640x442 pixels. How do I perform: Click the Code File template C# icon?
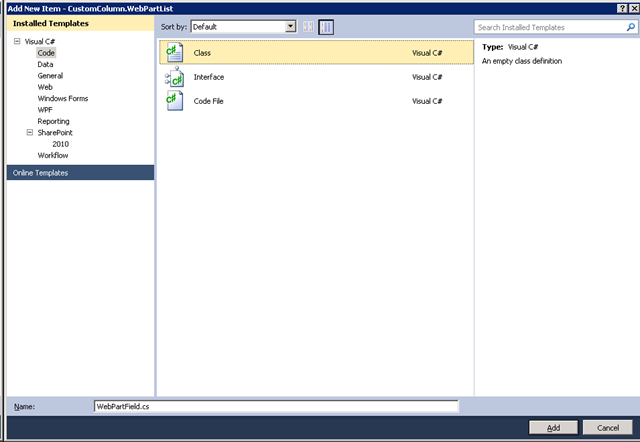pyautogui.click(x=175, y=101)
